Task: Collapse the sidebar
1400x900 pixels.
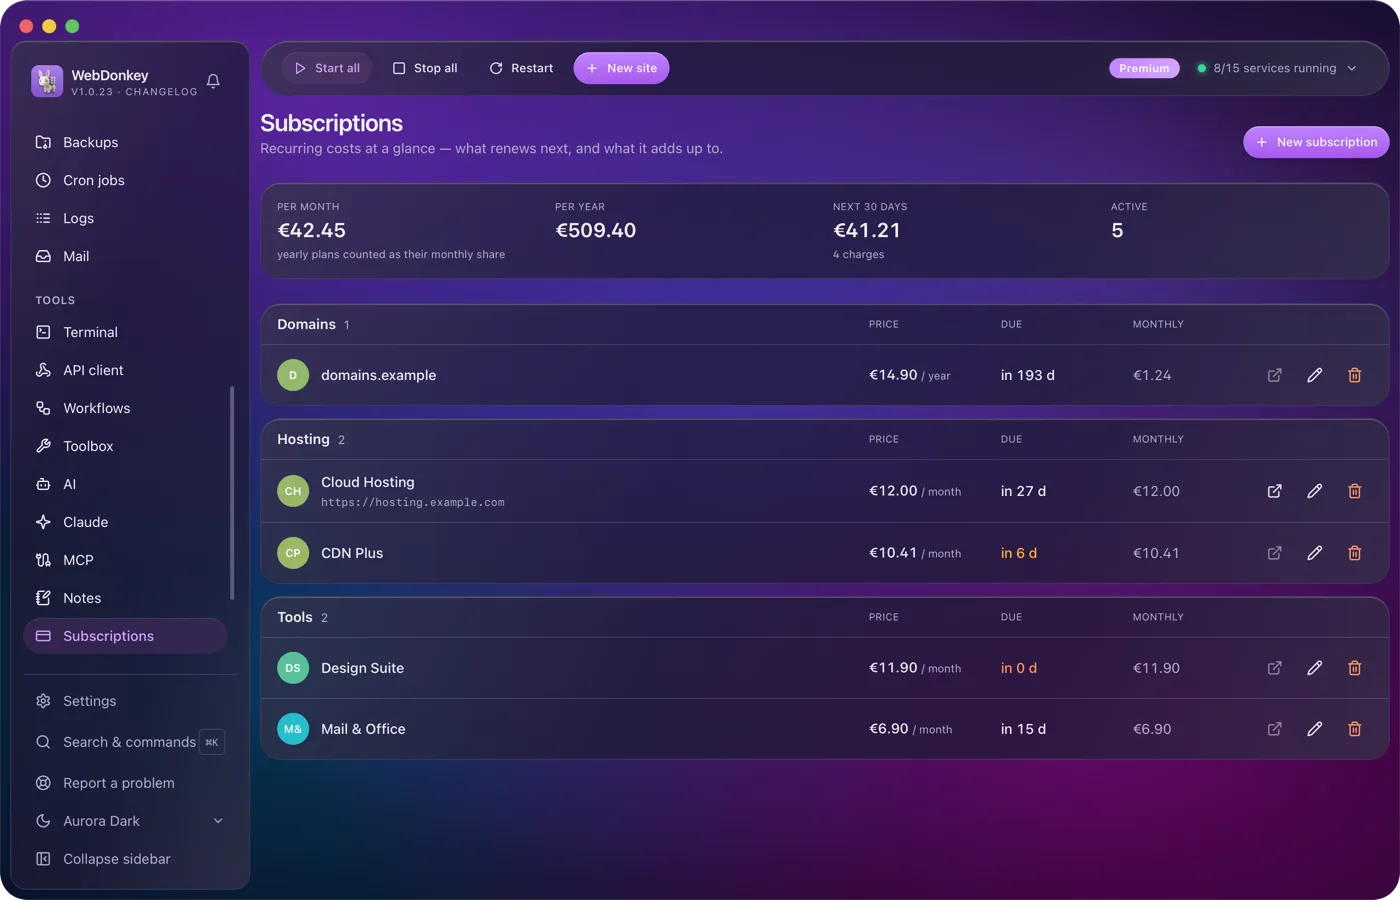Action: [129, 859]
